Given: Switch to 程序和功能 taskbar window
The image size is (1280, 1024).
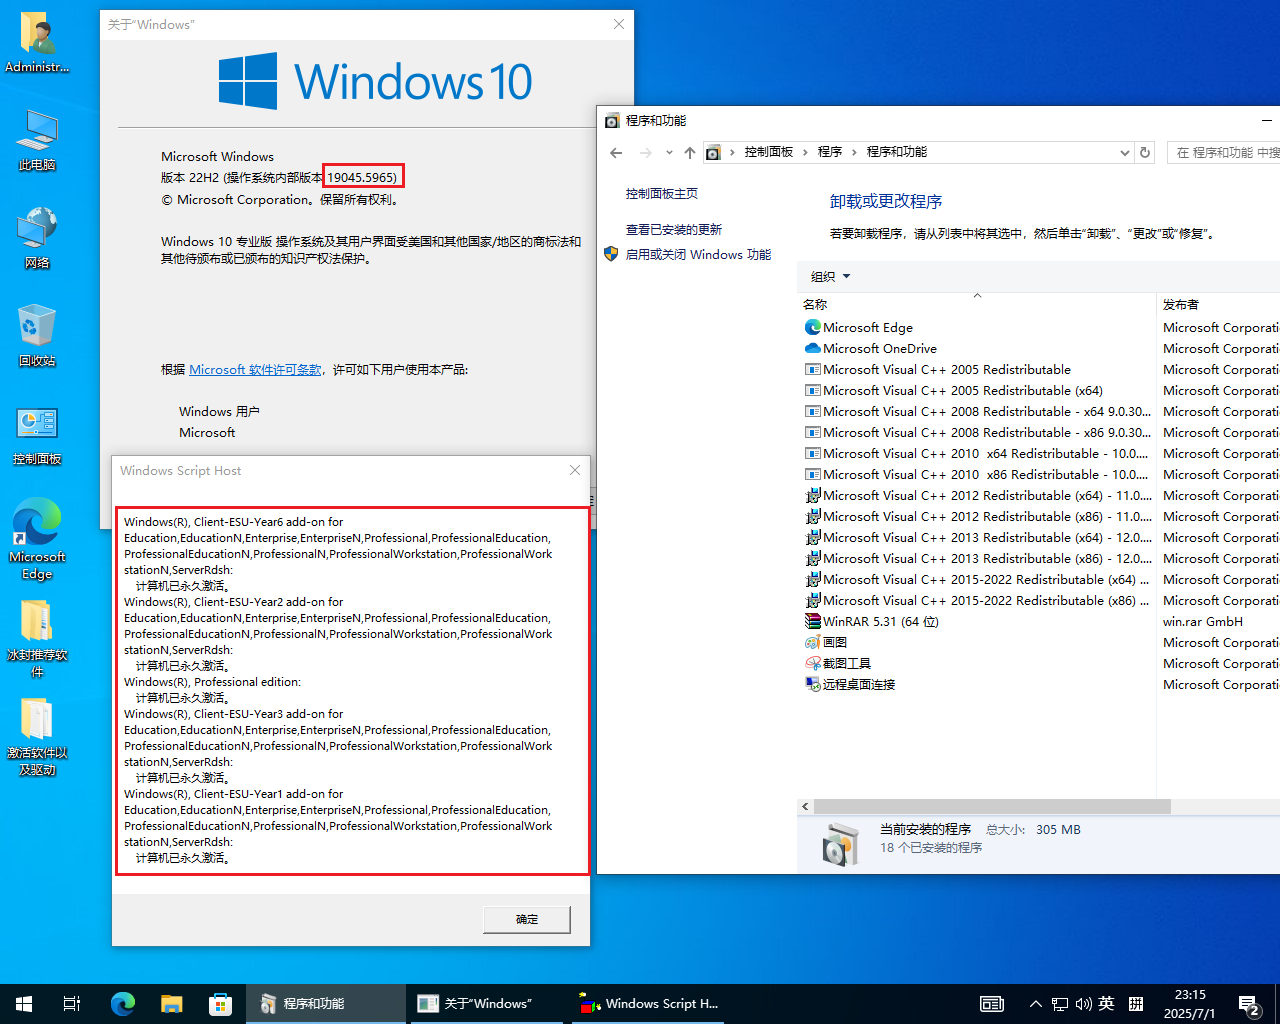Looking at the screenshot, I should tap(326, 1004).
